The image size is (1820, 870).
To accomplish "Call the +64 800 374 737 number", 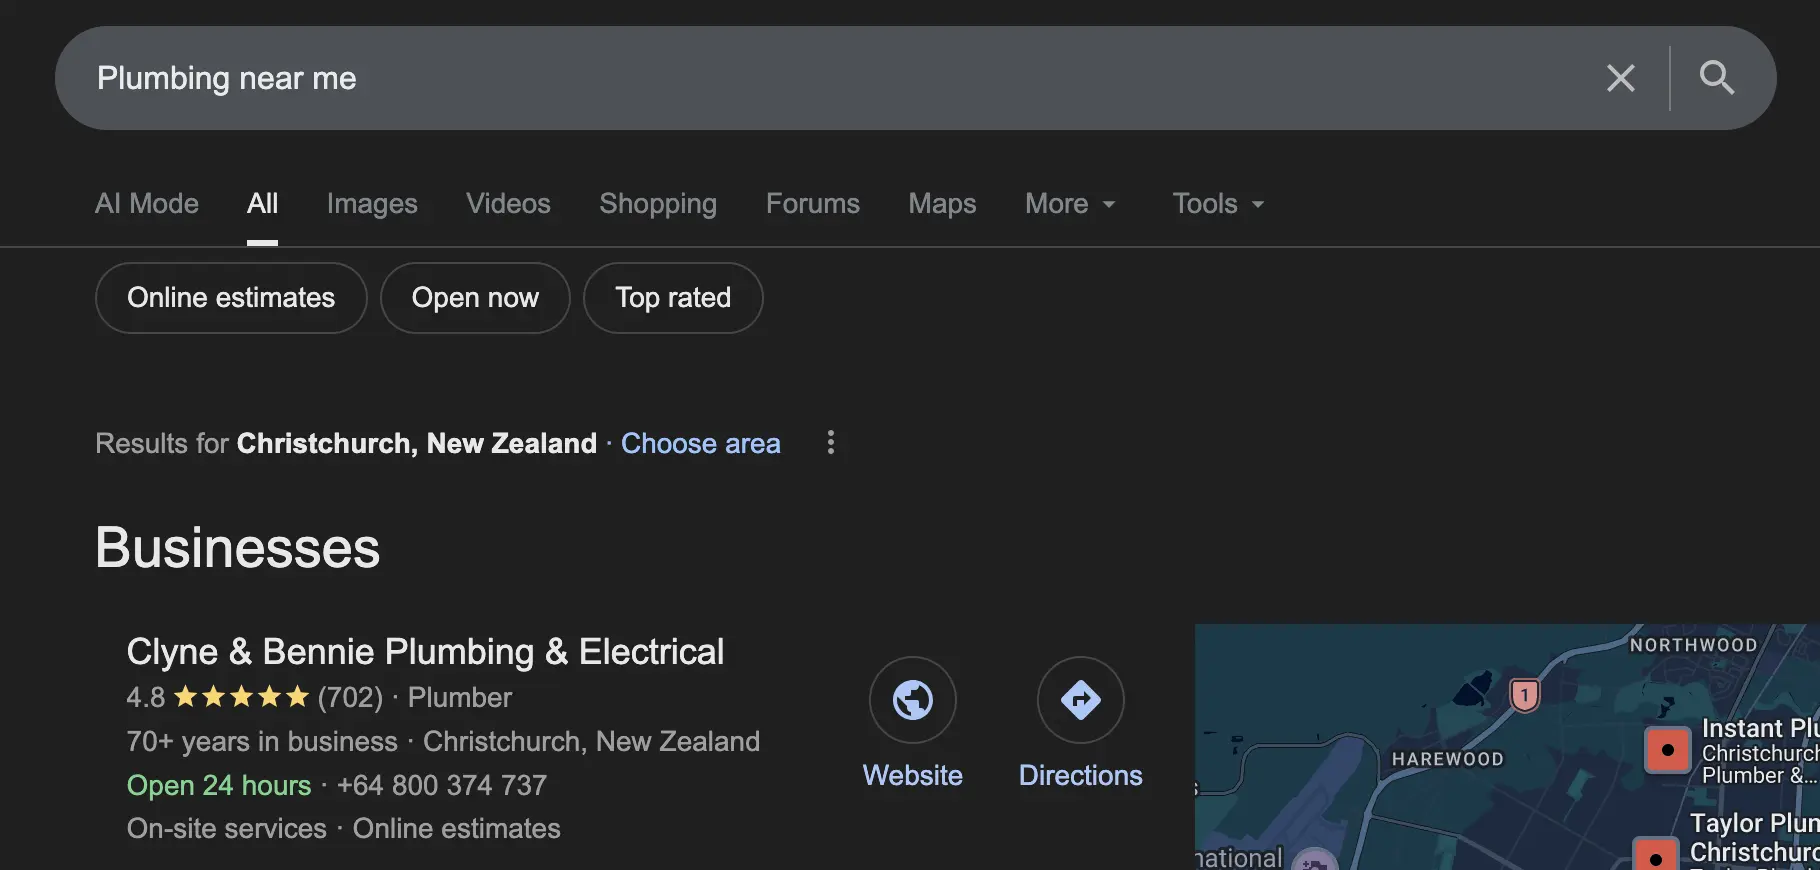I will pyautogui.click(x=441, y=785).
